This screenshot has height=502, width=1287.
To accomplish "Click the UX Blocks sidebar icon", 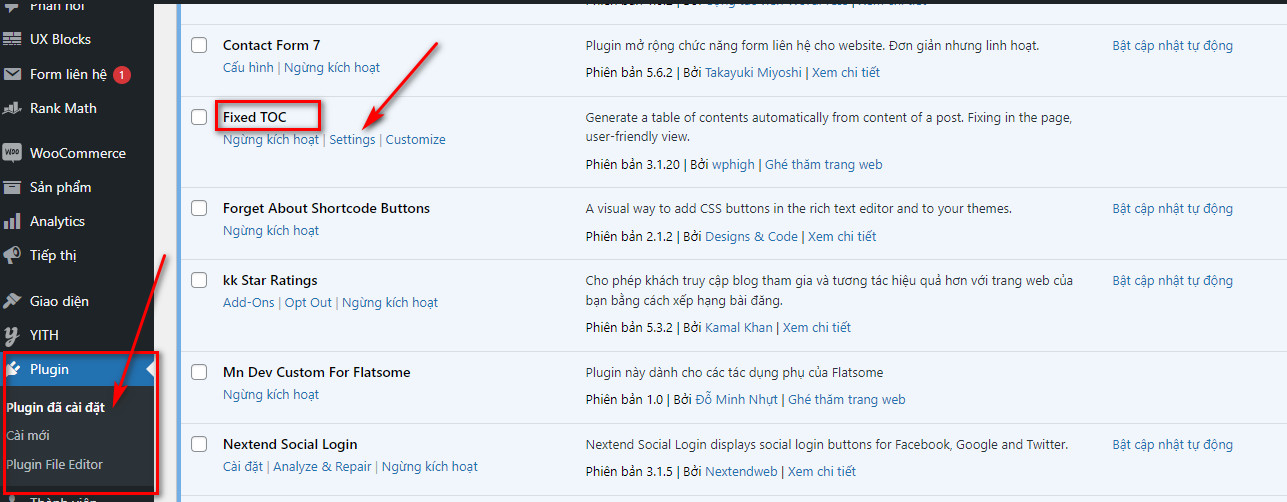I will (x=12, y=39).
